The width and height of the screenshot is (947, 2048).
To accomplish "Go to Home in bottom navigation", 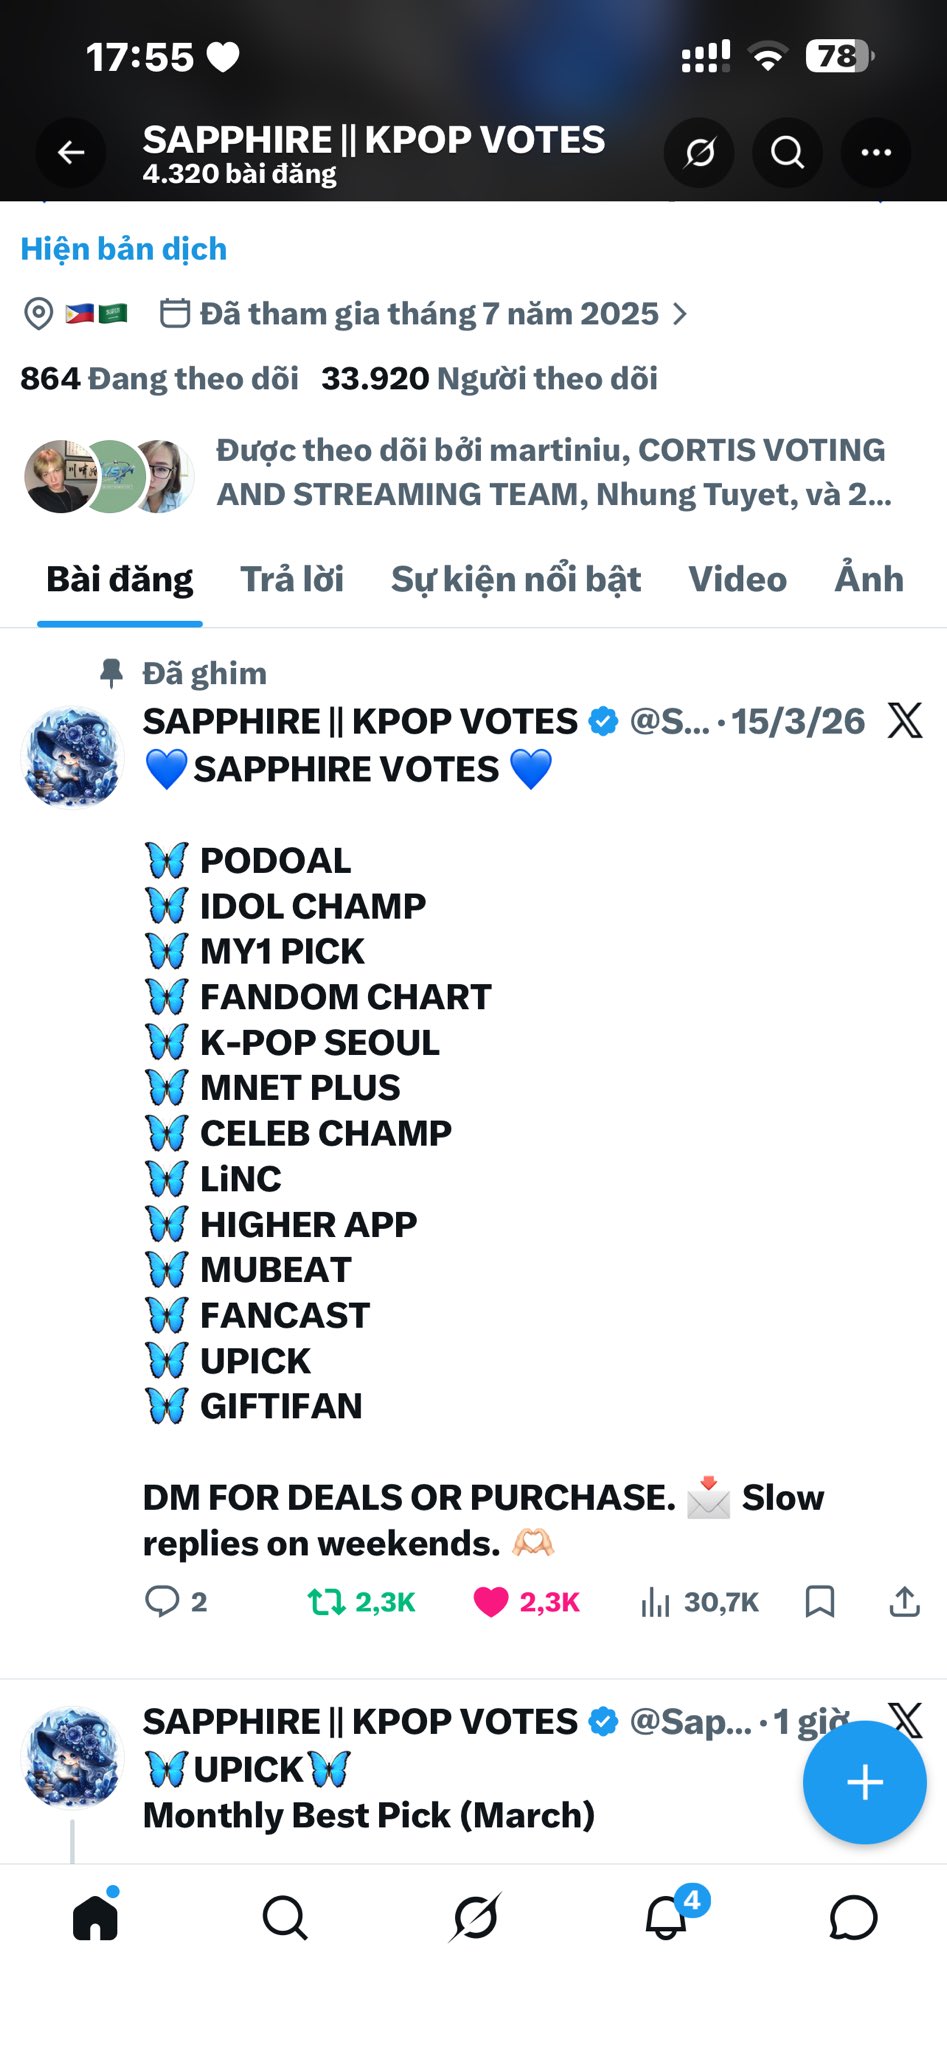I will click(x=96, y=1918).
